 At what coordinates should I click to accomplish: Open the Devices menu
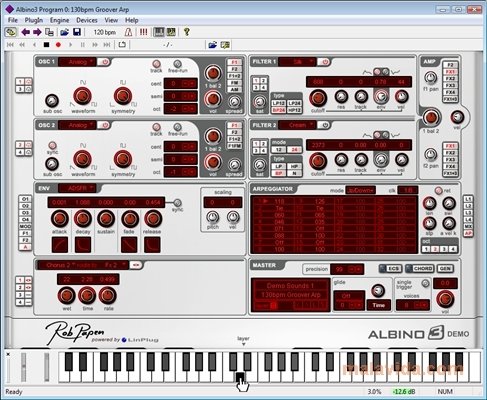87,20
